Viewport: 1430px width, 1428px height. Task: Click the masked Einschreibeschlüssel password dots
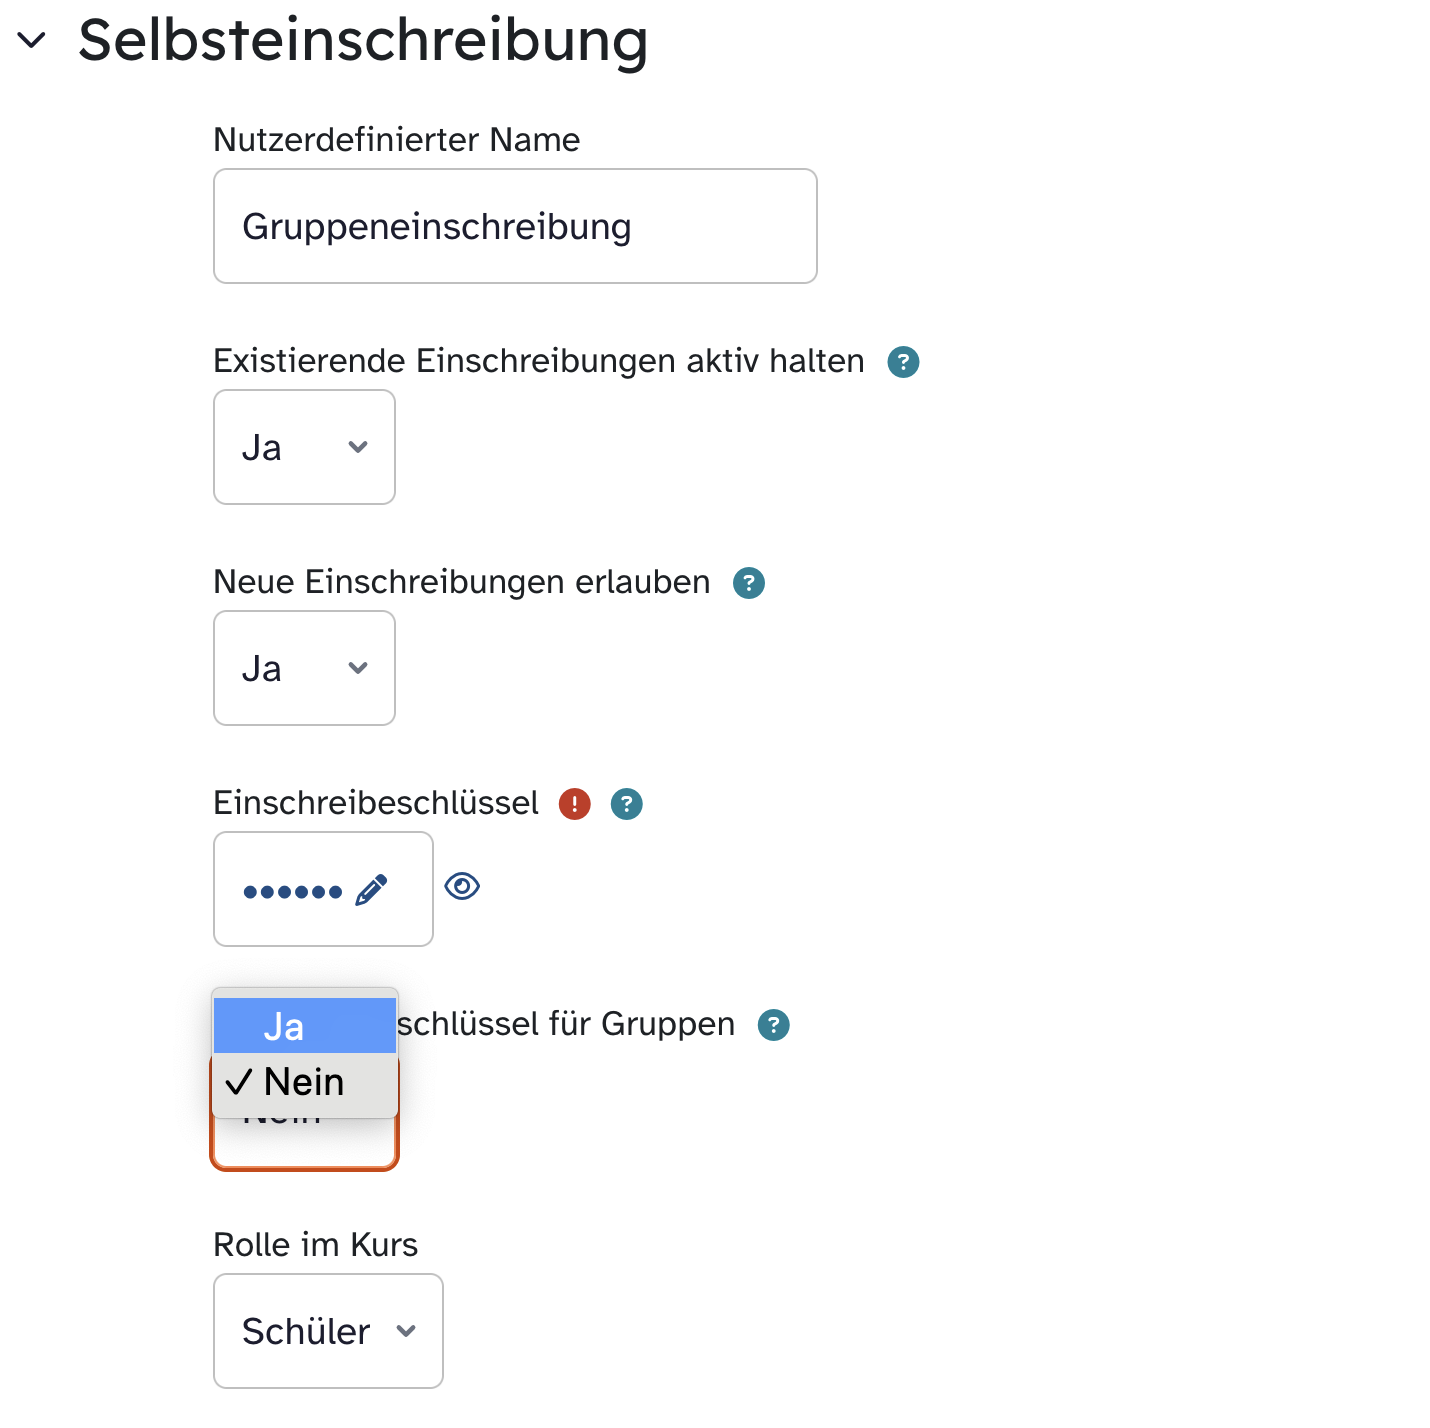pos(292,891)
